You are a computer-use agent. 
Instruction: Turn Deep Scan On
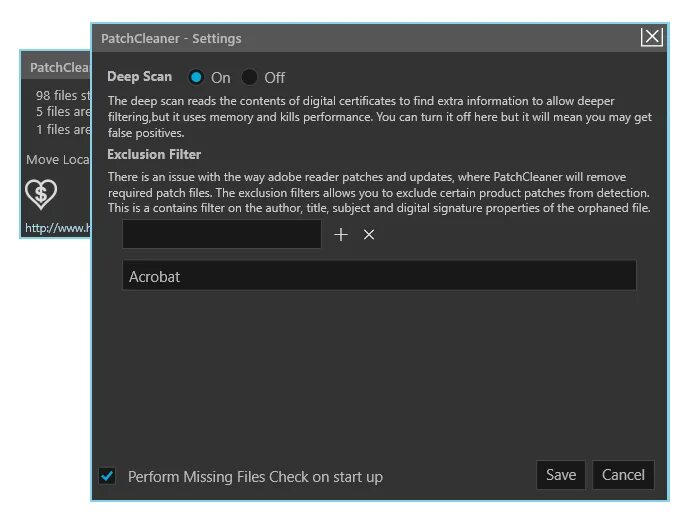[197, 77]
